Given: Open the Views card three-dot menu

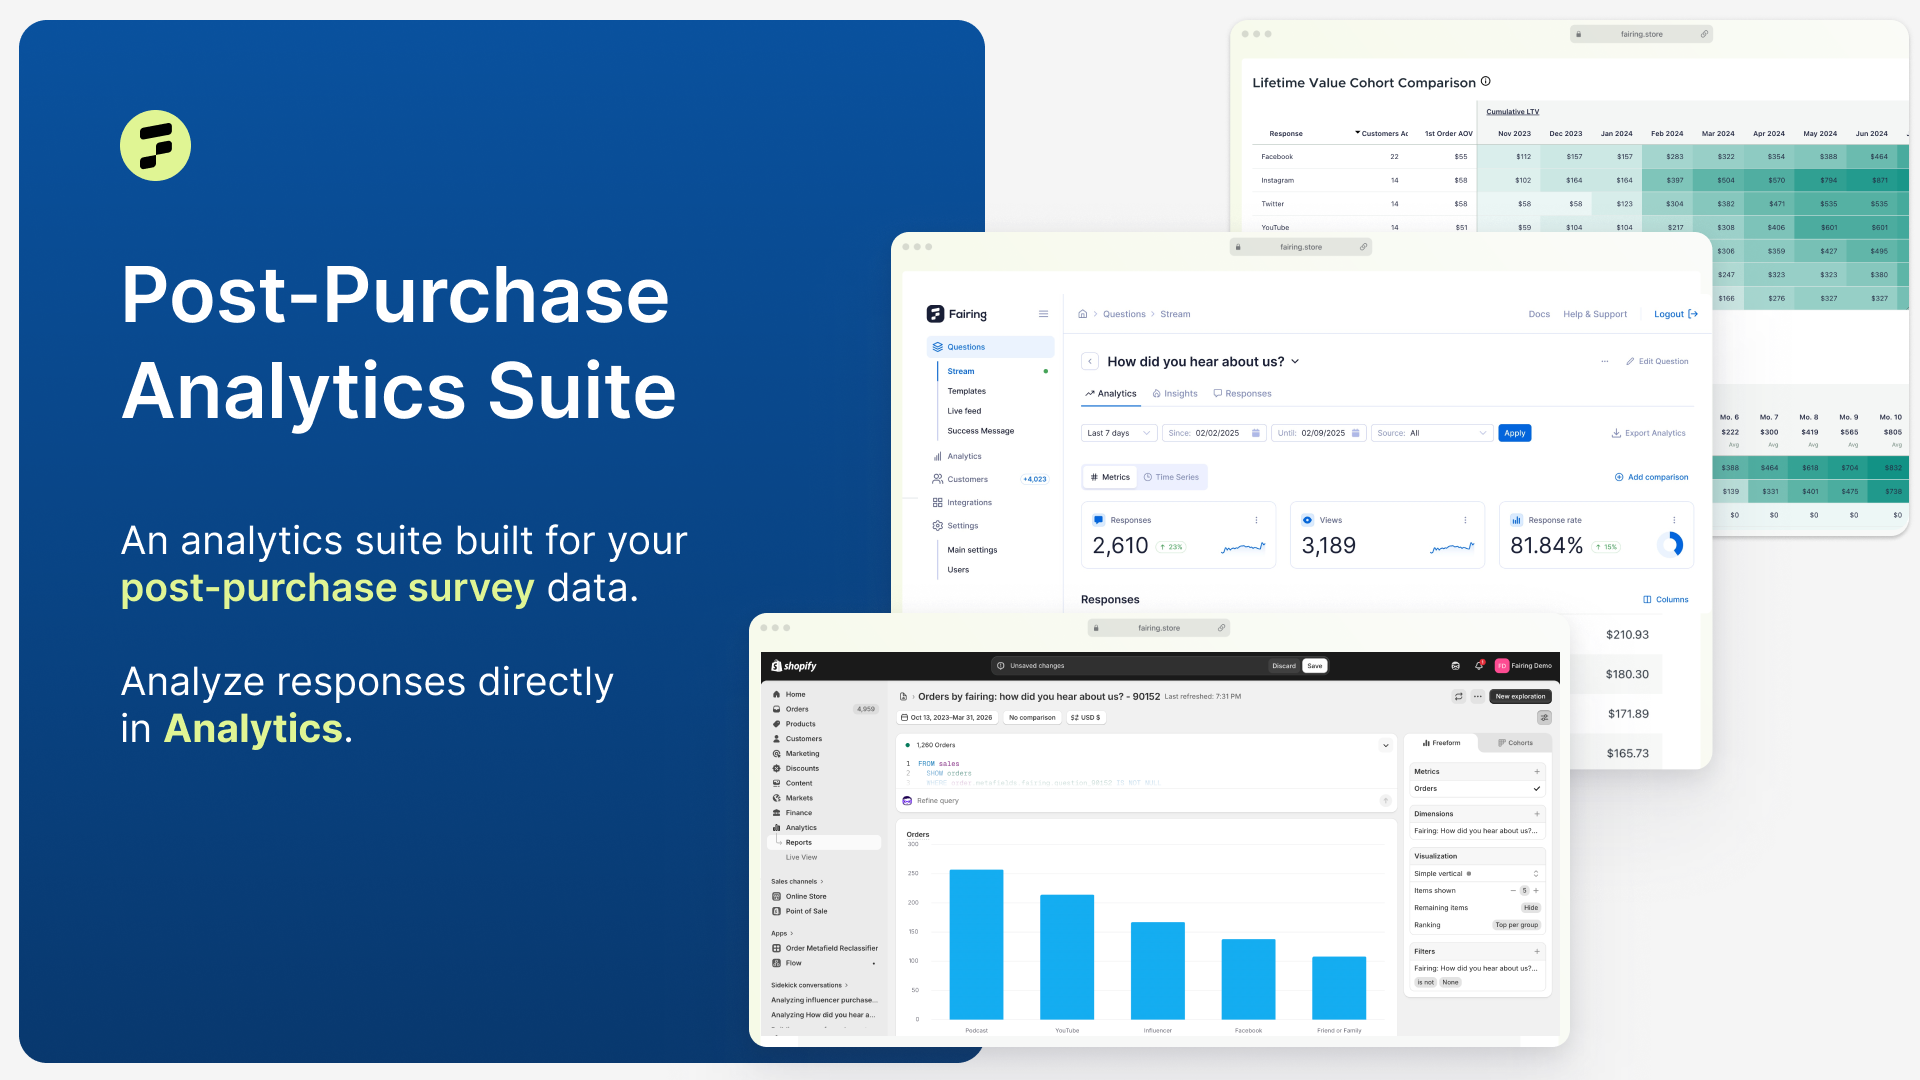Looking at the screenshot, I should coord(1465,520).
